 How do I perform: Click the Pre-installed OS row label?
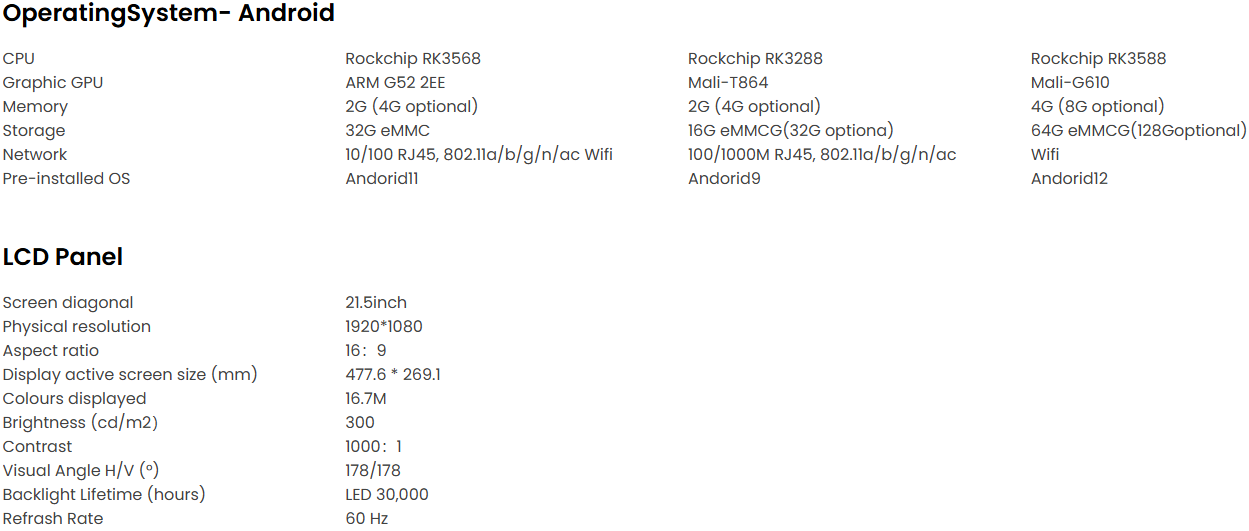[66, 179]
